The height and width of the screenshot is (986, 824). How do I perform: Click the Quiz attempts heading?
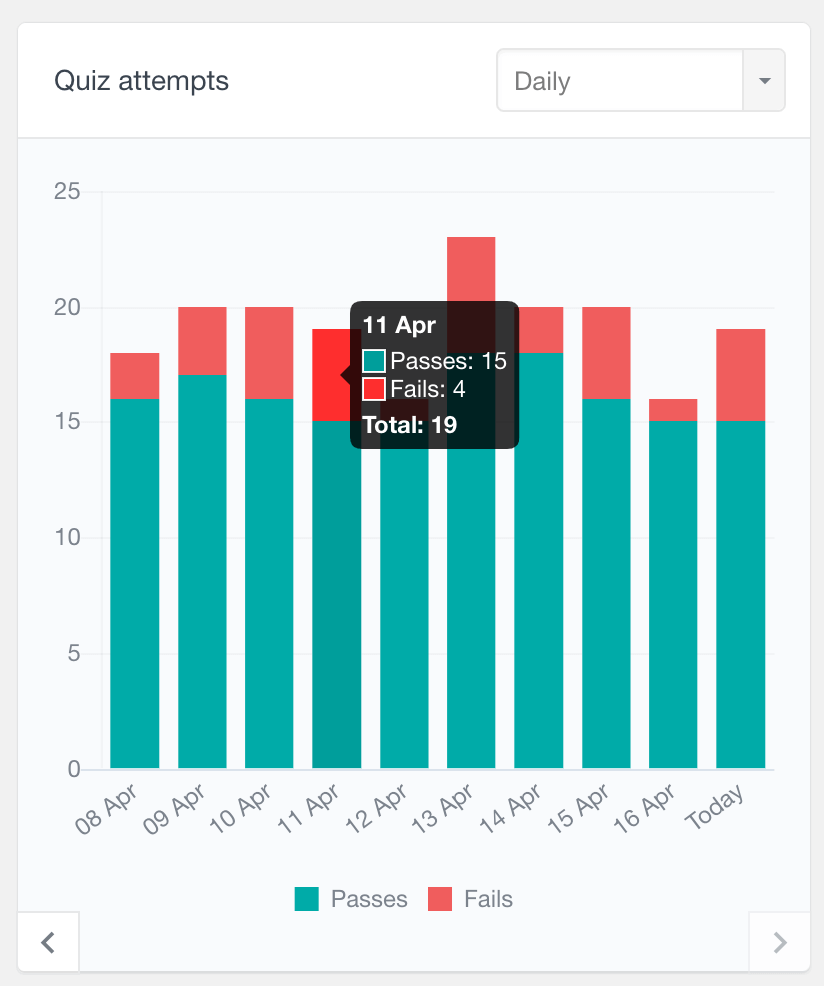141,81
